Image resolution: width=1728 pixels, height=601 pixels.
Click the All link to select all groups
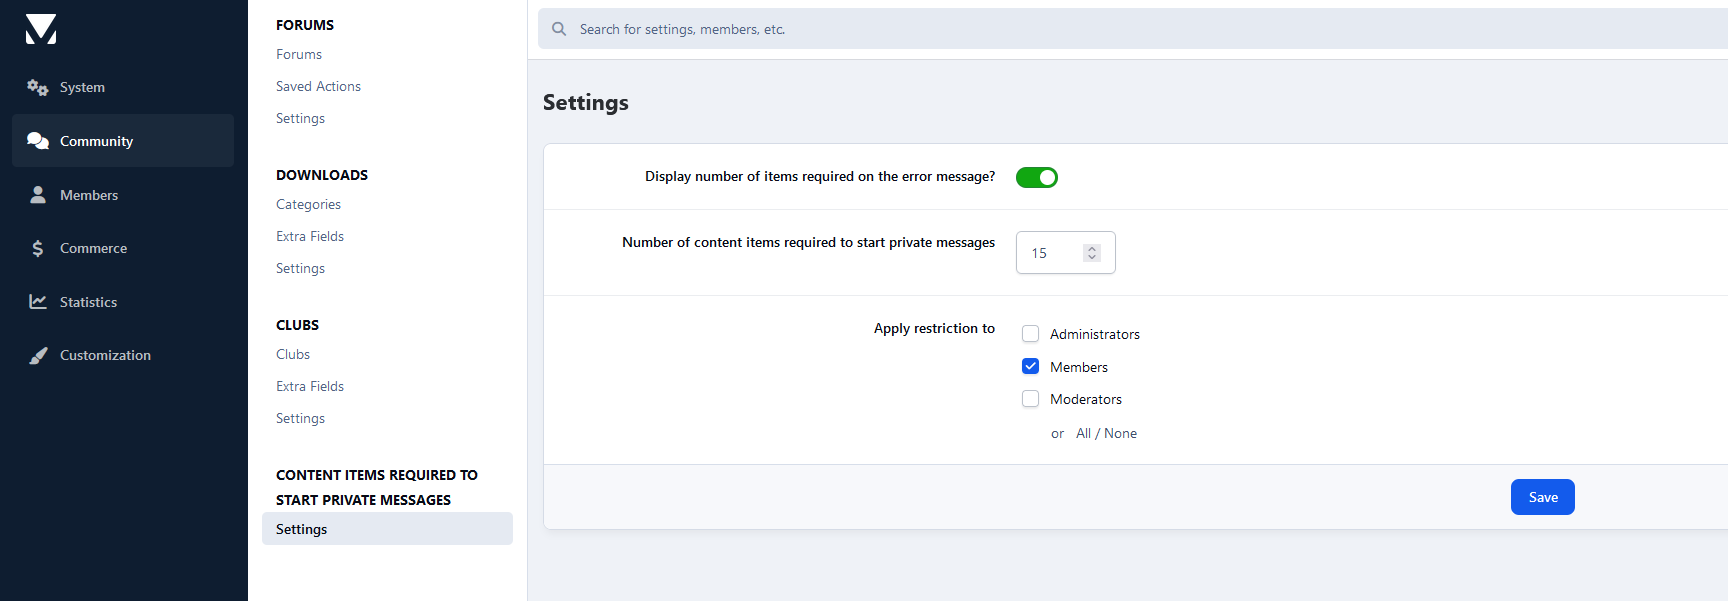(x=1083, y=434)
